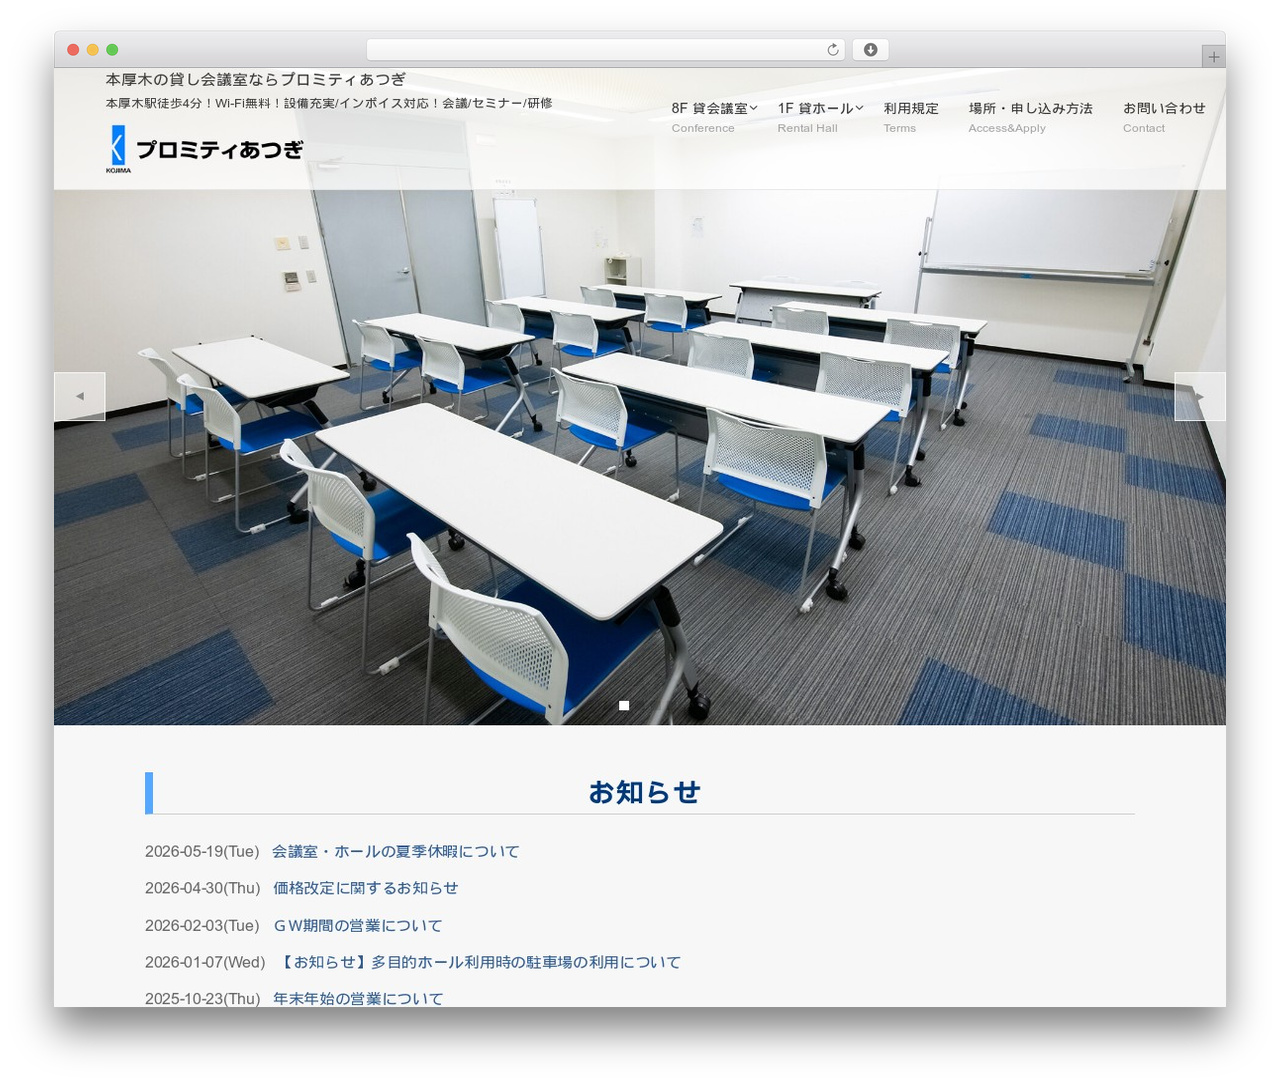Viewport: 1280px width, 1084px height.
Task: Open the 会議室・ホールの夏季休暇について notice
Action: tap(396, 852)
